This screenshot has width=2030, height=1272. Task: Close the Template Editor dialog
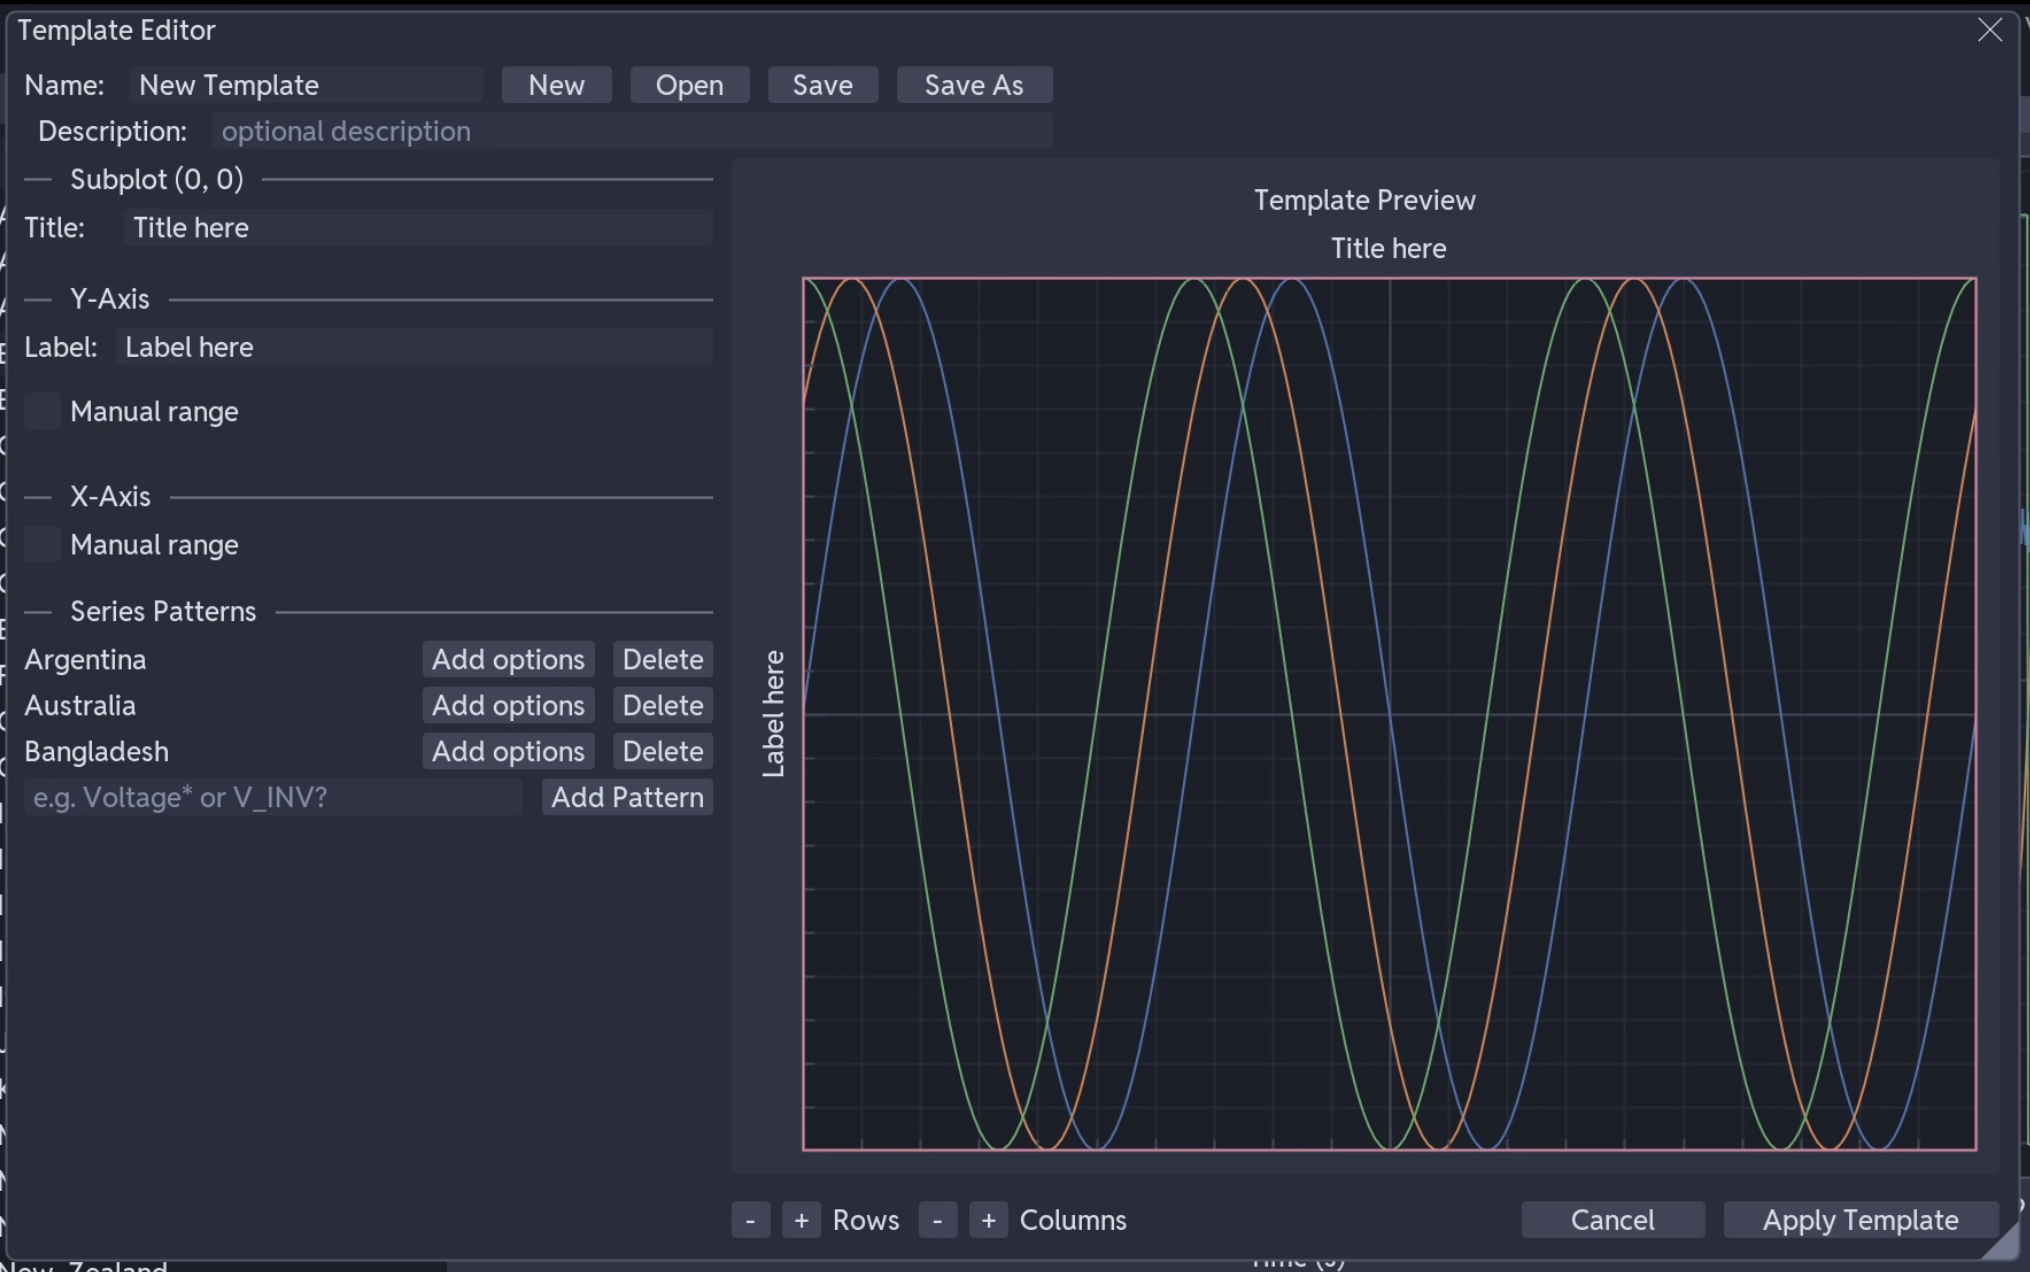(1989, 30)
